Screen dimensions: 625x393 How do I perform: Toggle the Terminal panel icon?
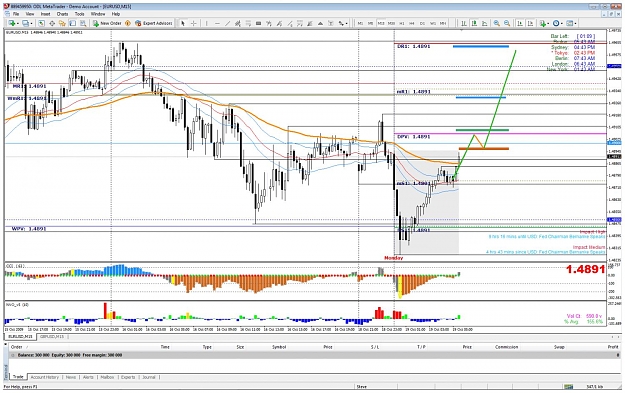[73, 24]
